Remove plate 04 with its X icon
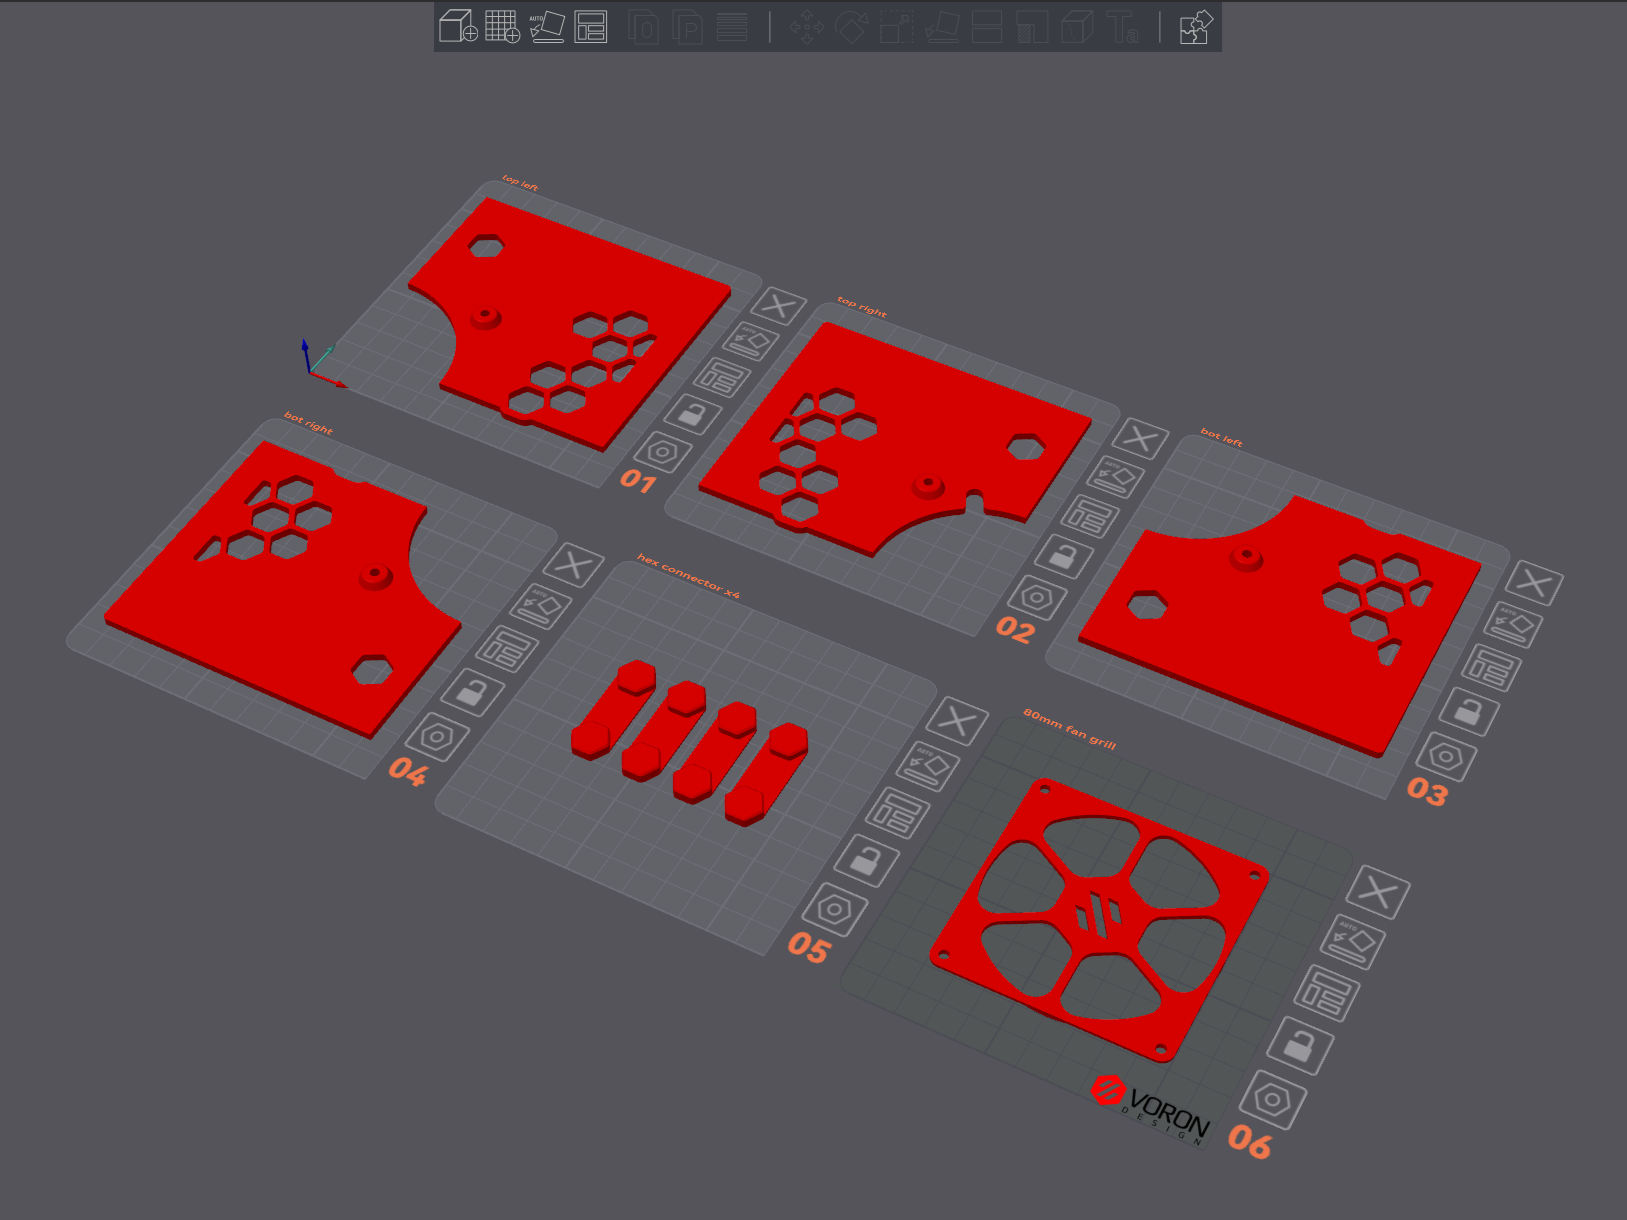 click(x=573, y=565)
